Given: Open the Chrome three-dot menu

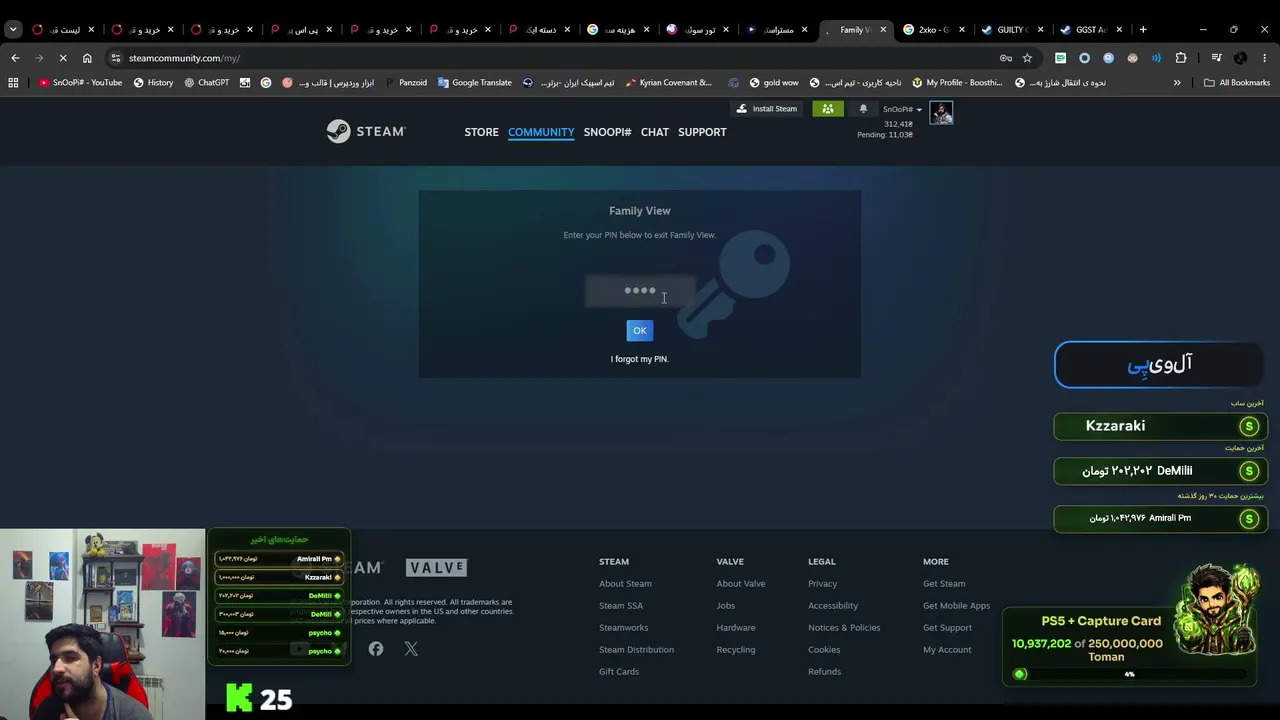Looking at the screenshot, I should point(1265,58).
